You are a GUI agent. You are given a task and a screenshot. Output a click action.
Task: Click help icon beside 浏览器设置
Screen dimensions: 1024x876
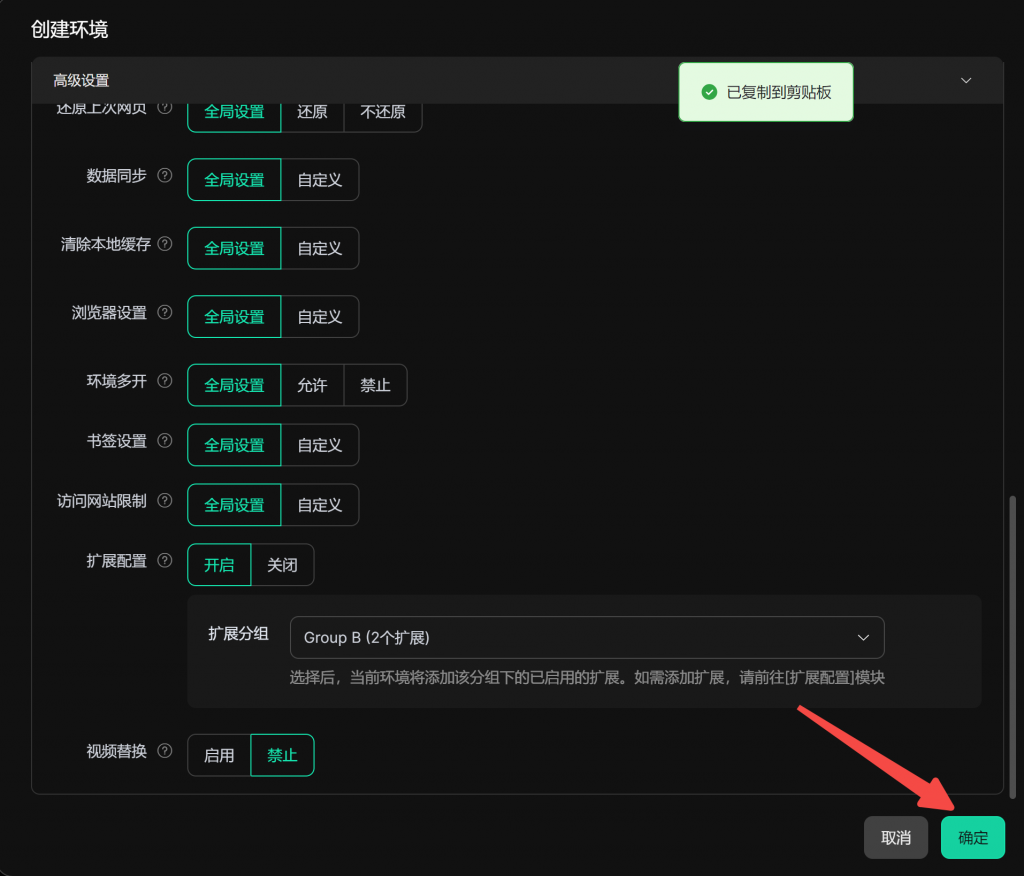click(165, 313)
